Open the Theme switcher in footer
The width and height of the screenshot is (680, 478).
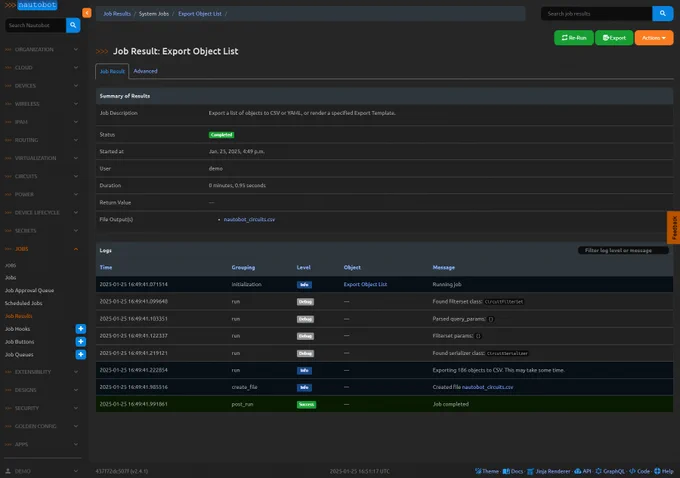coord(487,471)
